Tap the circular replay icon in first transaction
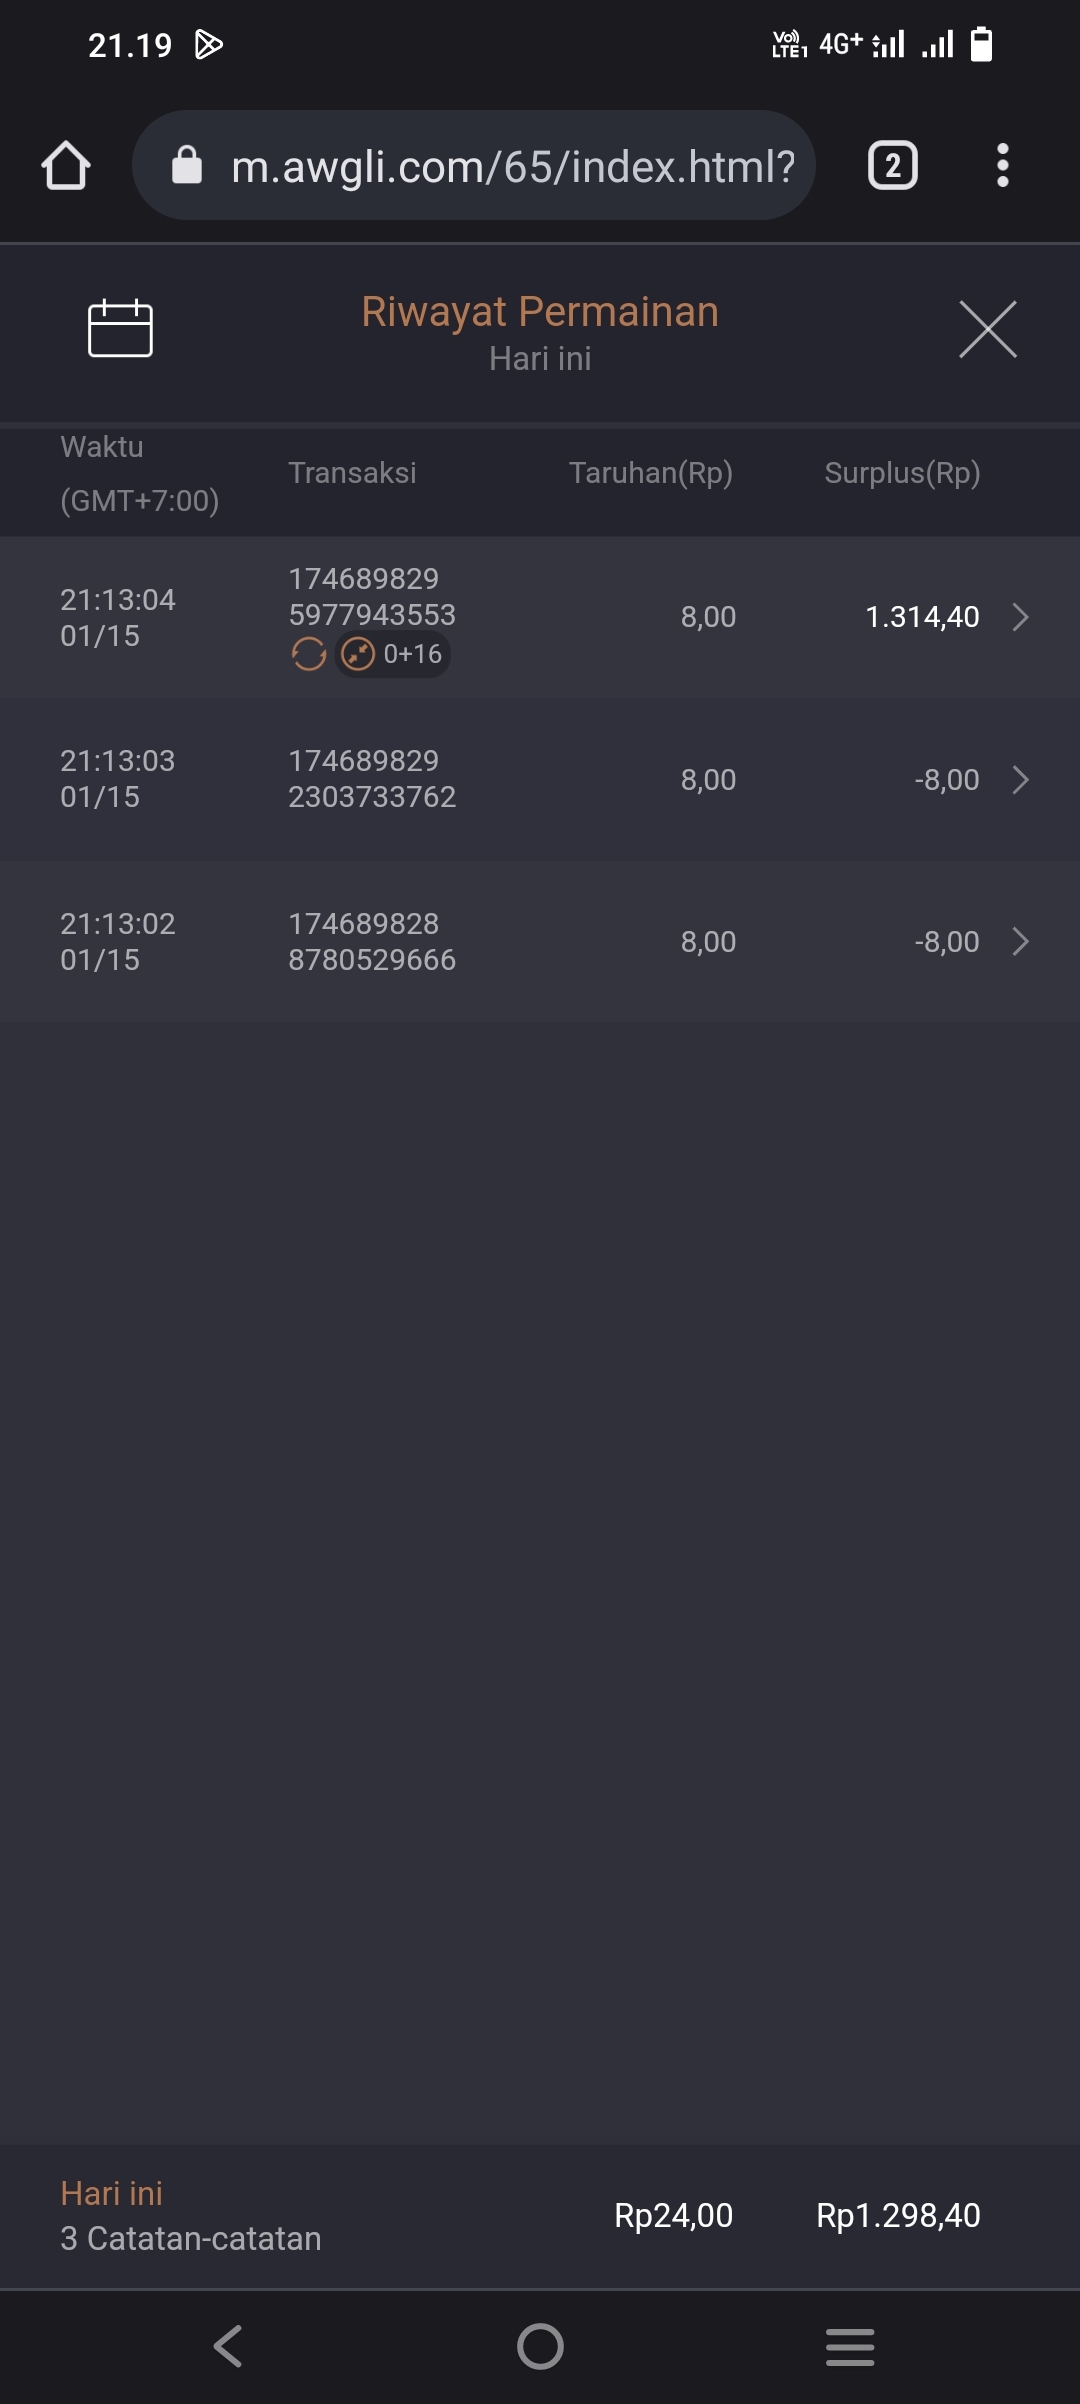 pos(308,654)
